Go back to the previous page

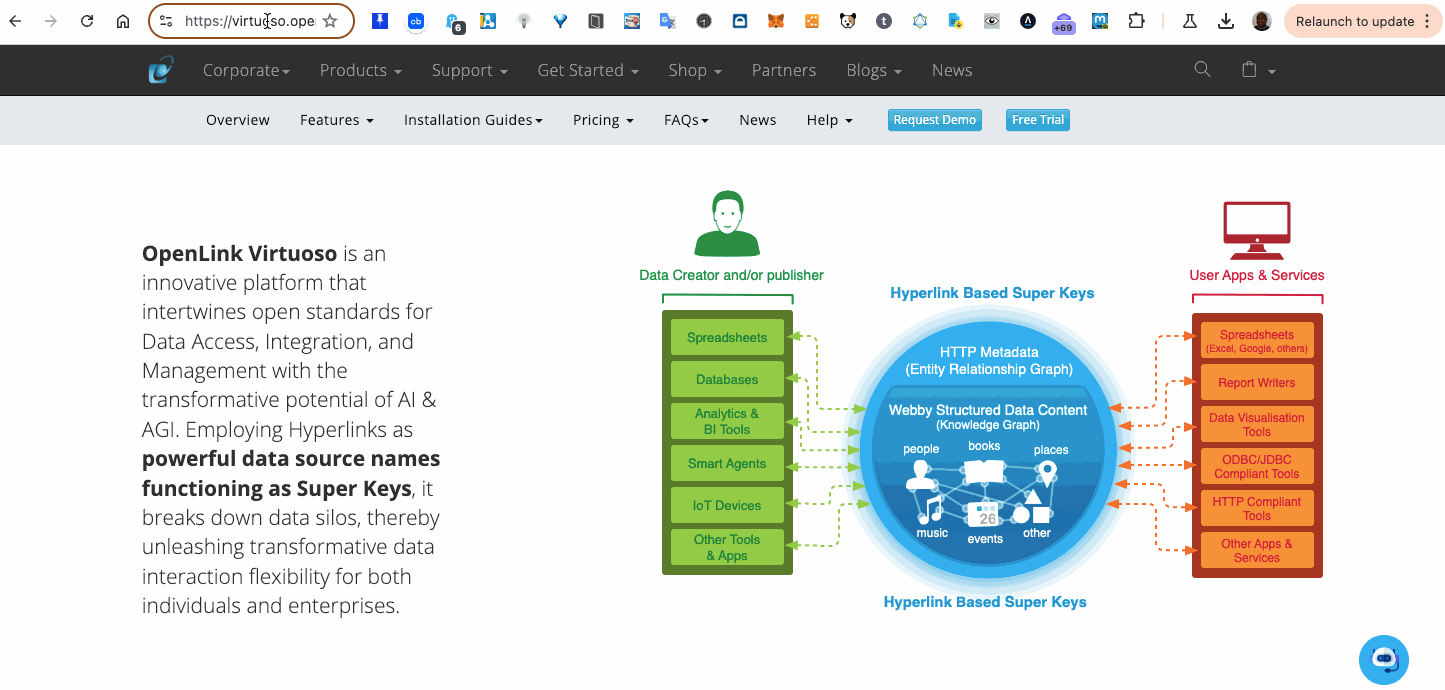click(16, 21)
